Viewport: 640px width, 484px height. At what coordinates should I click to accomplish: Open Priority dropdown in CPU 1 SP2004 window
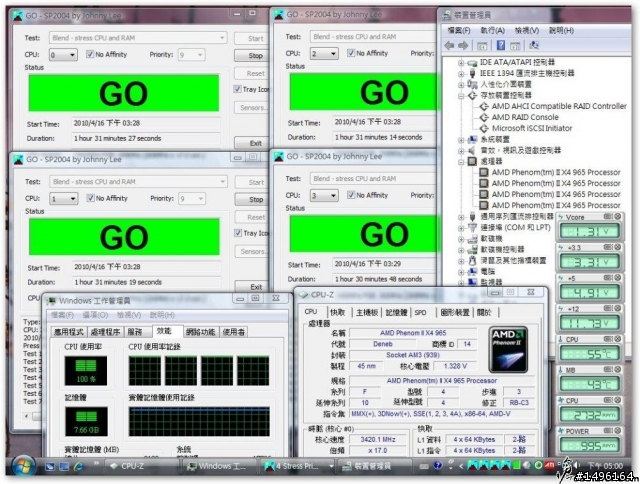[191, 199]
